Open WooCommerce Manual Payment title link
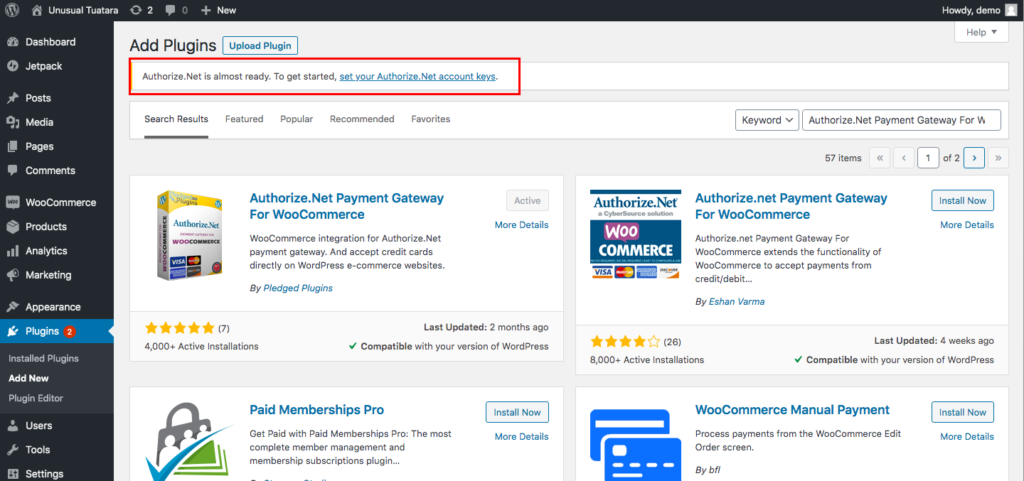This screenshot has height=481, width=1024. 792,411
